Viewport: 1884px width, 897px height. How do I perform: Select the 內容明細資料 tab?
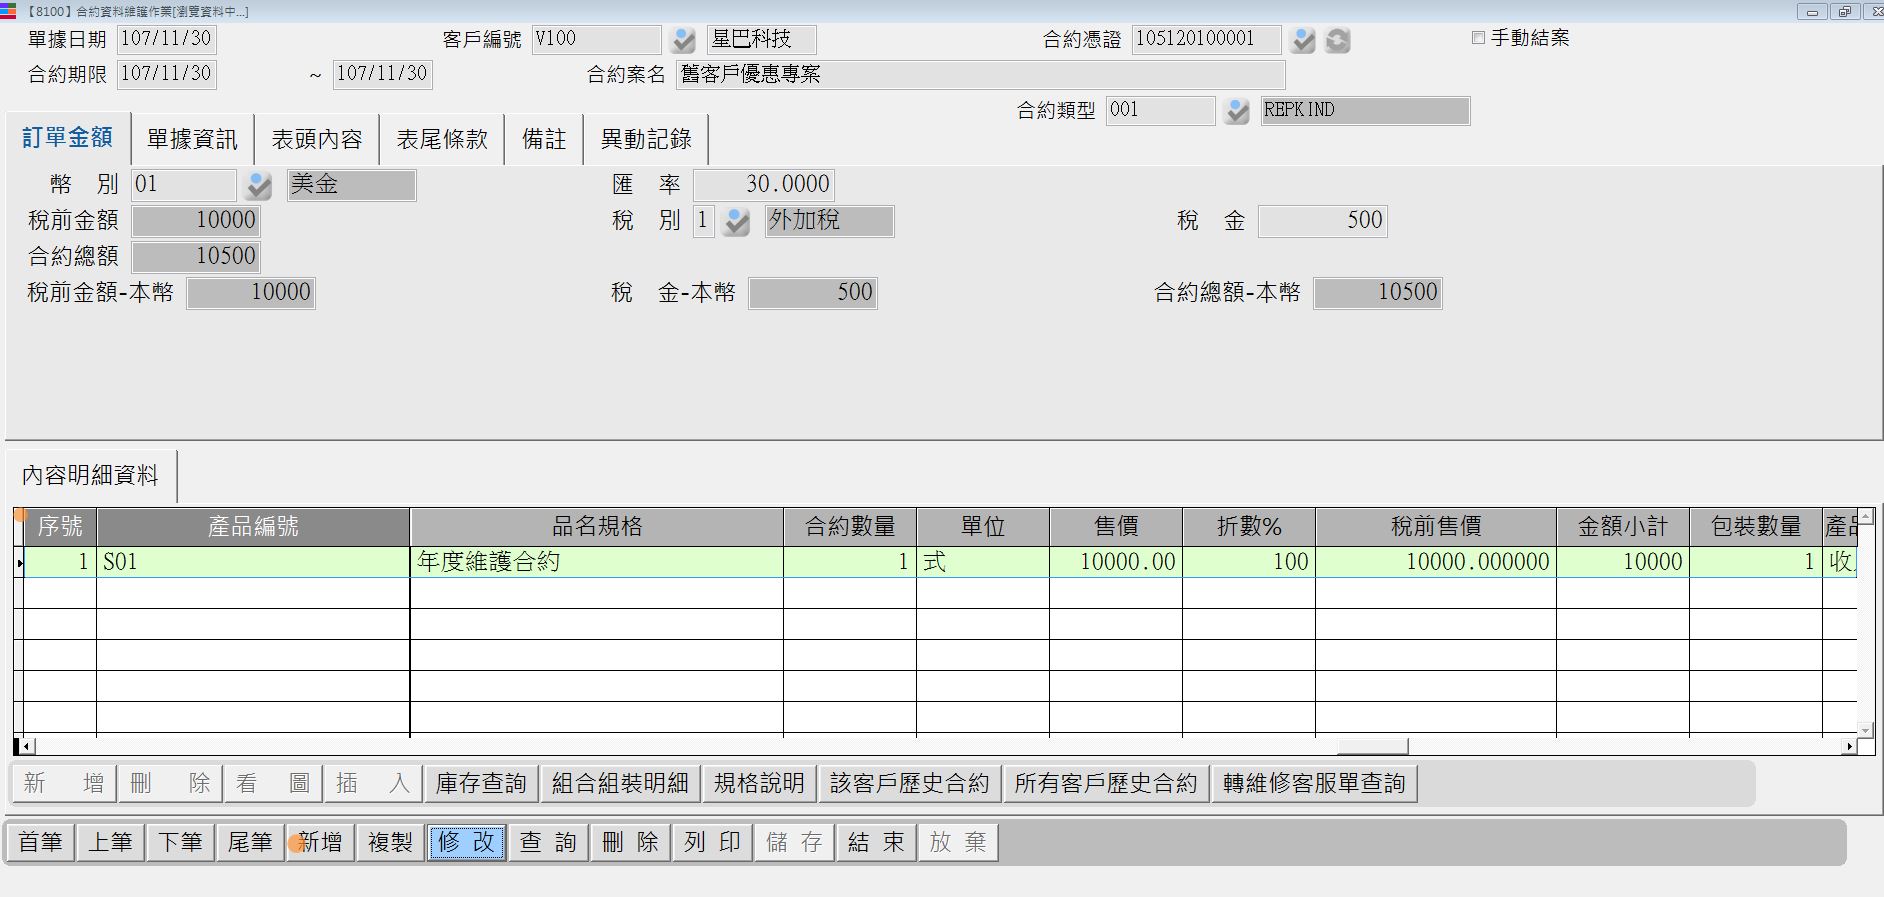pos(91,476)
